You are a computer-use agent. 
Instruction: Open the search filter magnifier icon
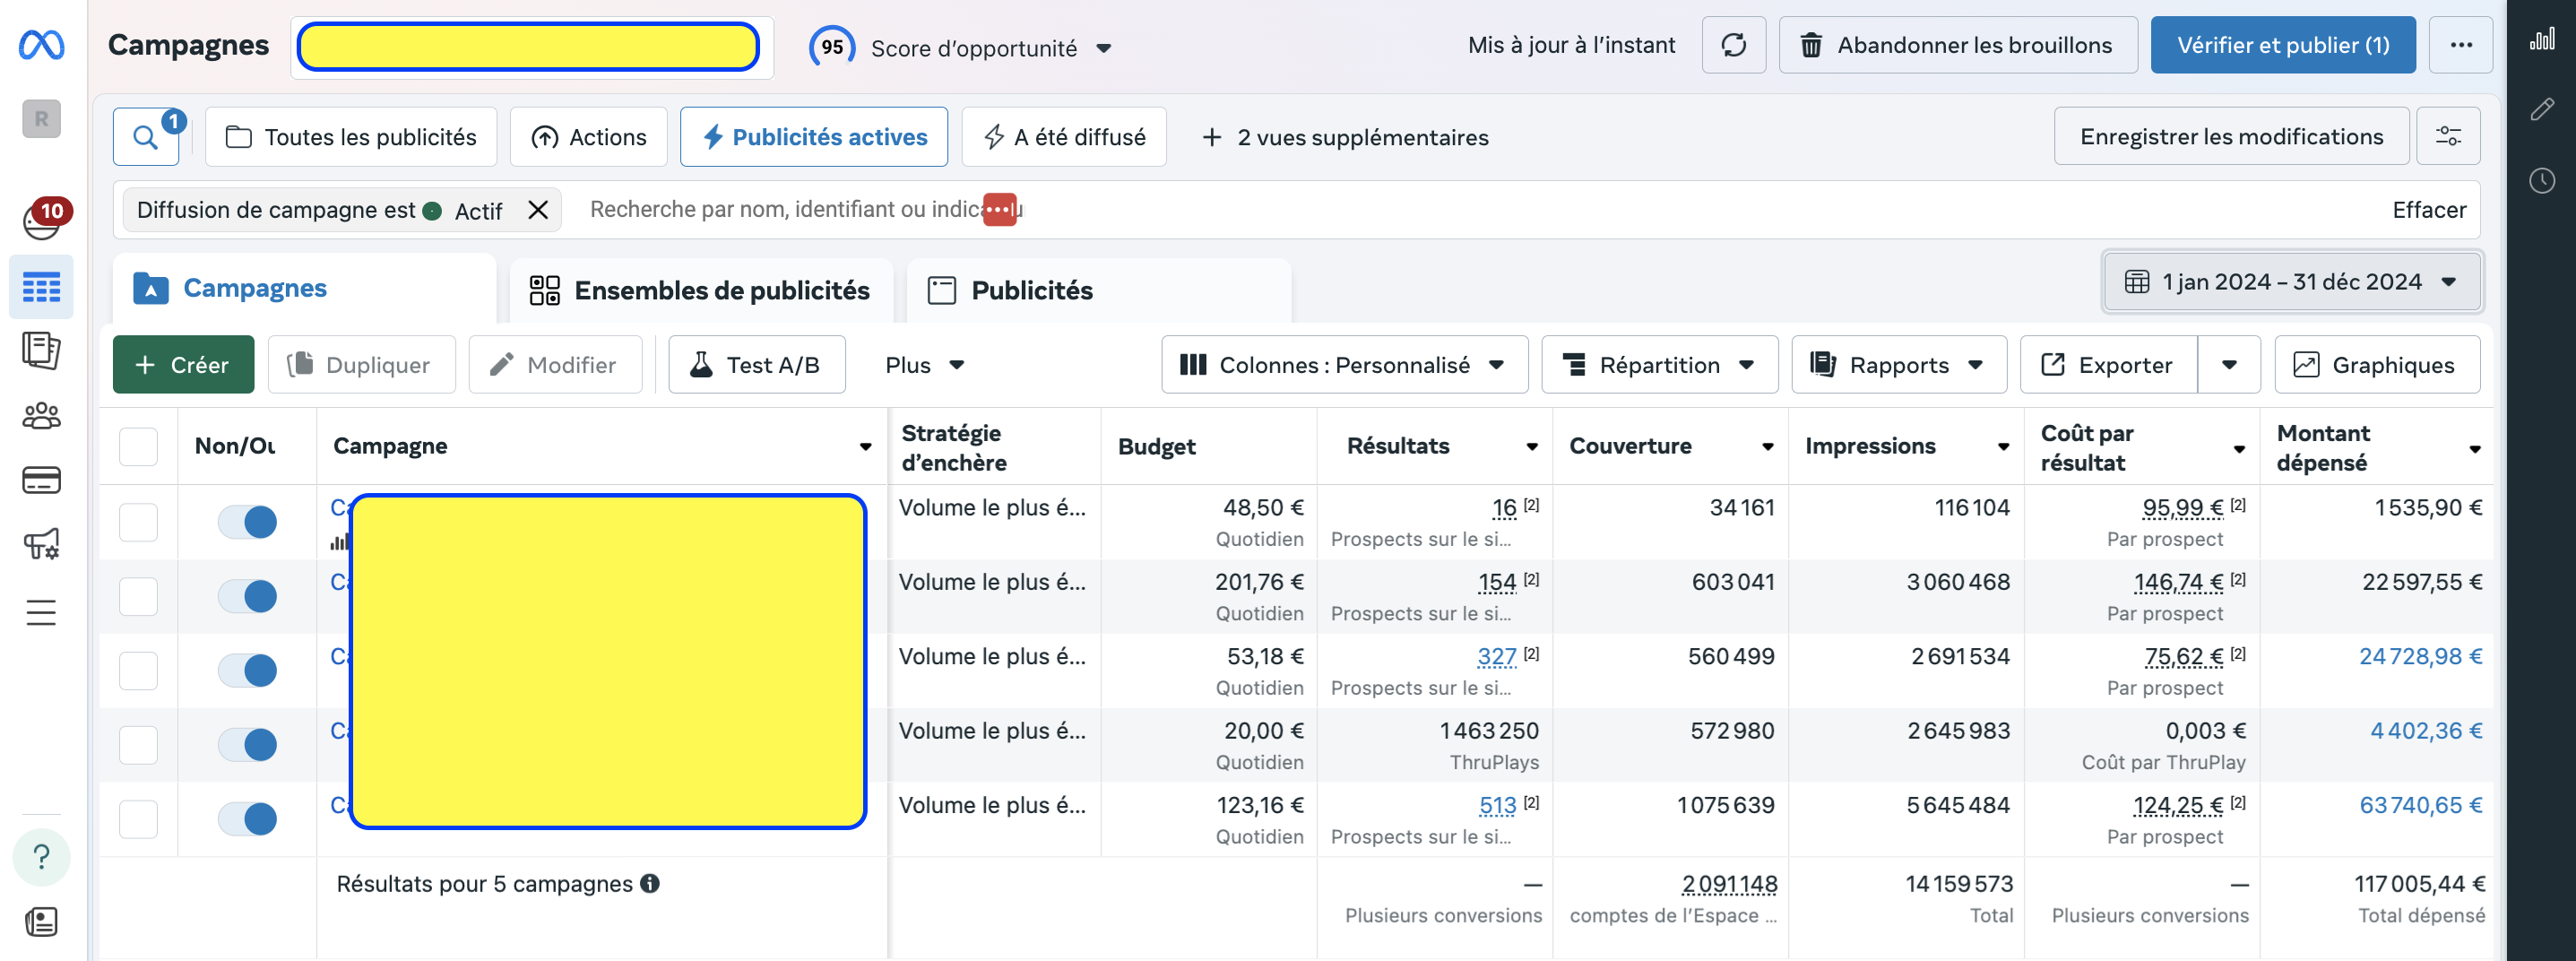[x=146, y=137]
